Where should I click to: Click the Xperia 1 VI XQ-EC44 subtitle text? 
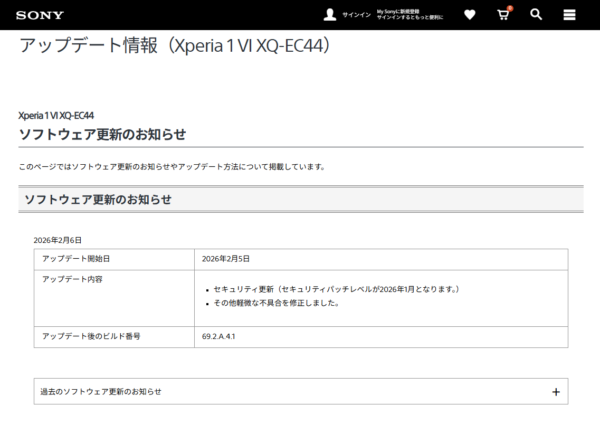(56, 116)
